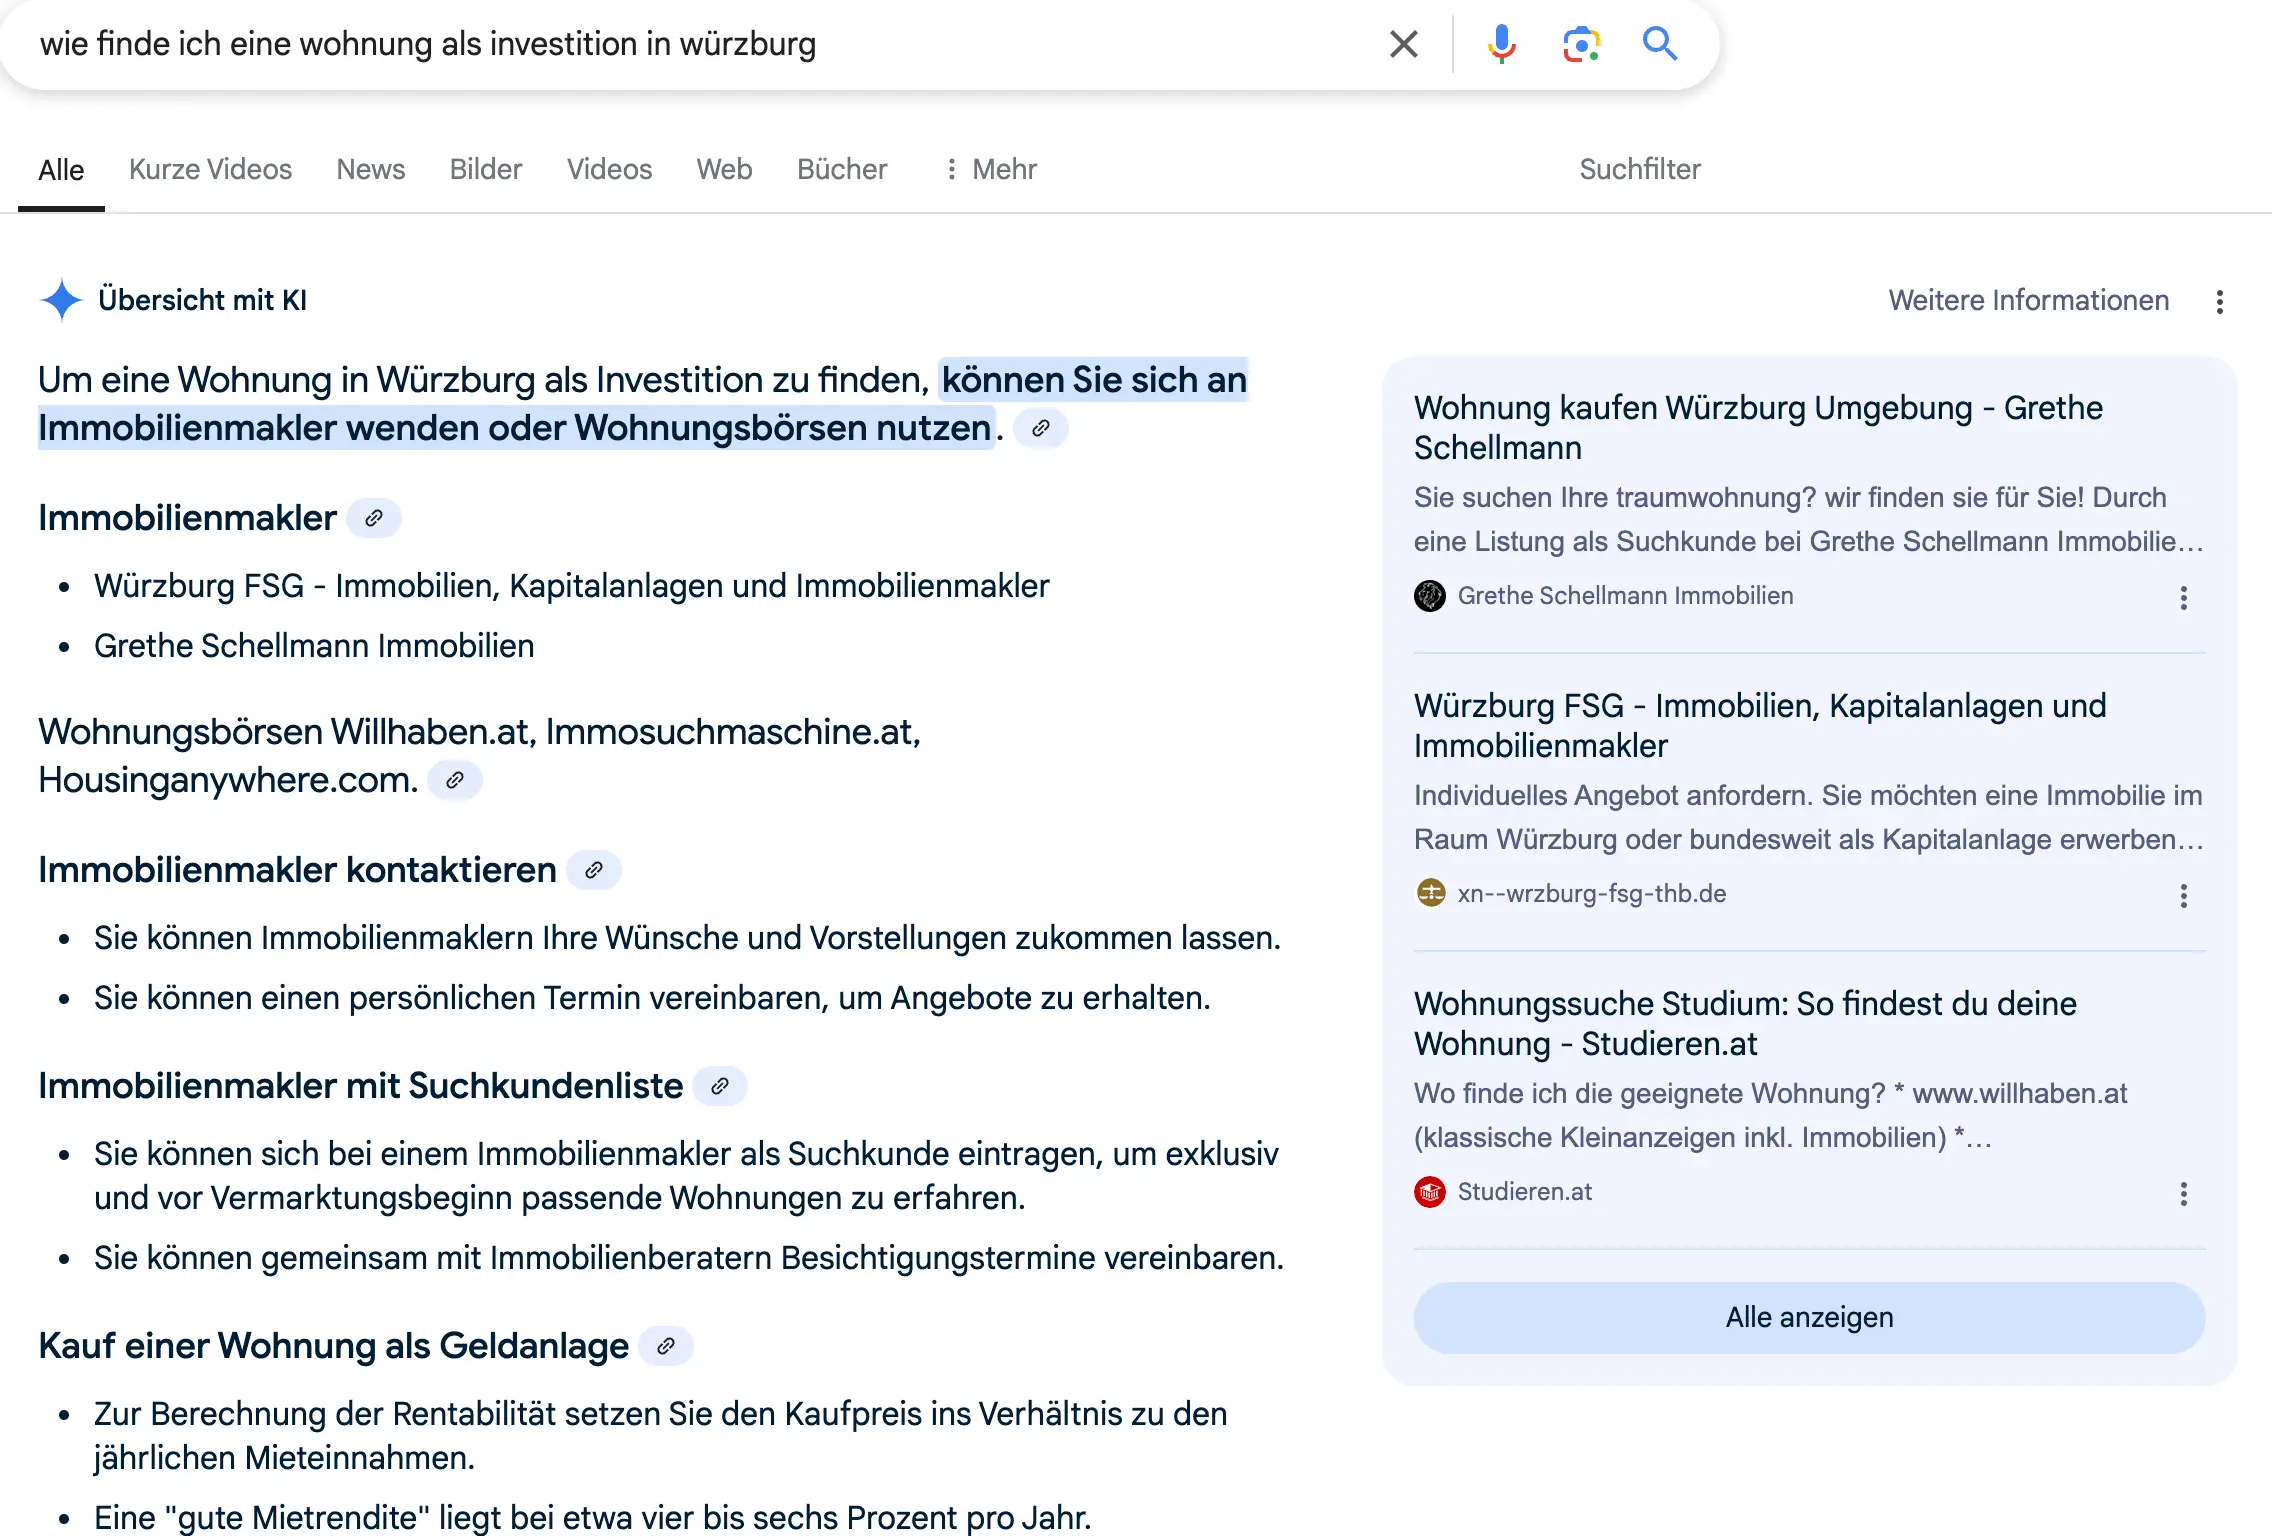The height and width of the screenshot is (1536, 2272).
Task: Switch to Web tab
Action: click(x=724, y=170)
